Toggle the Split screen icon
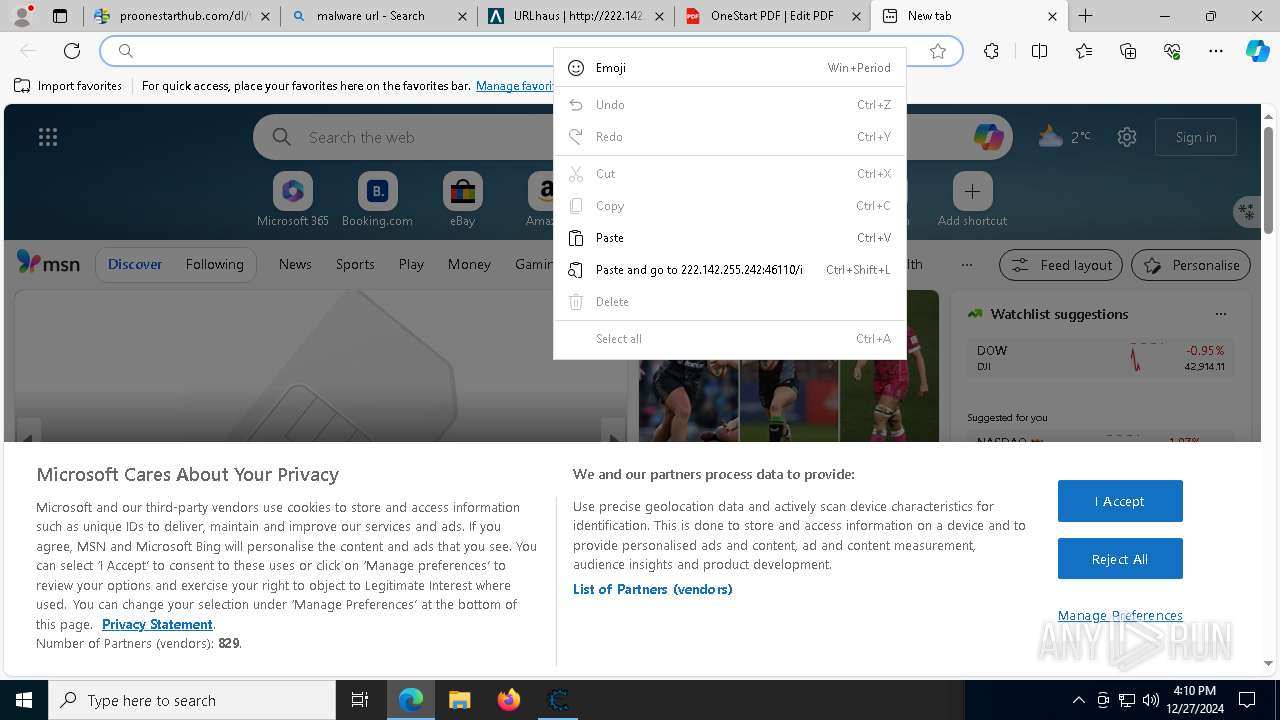Viewport: 1280px width, 720px height. (1039, 51)
